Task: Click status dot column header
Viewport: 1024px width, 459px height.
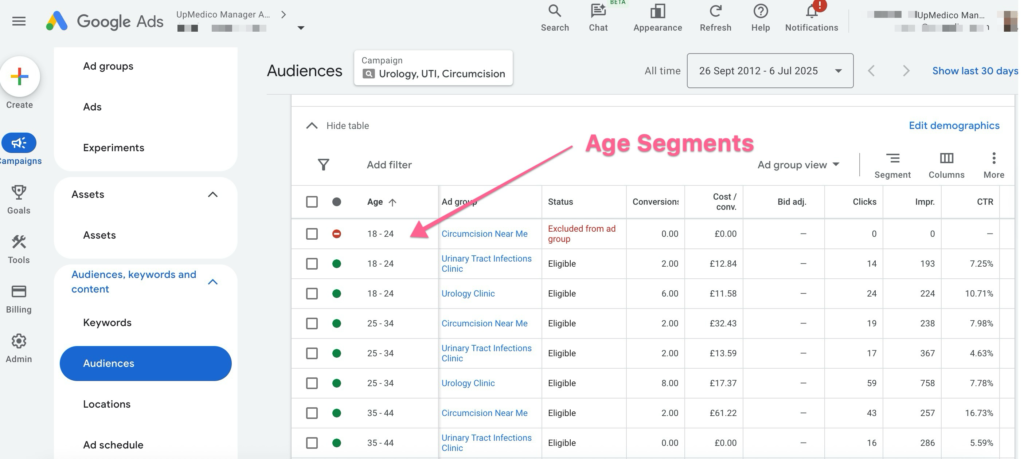Action: [336, 202]
